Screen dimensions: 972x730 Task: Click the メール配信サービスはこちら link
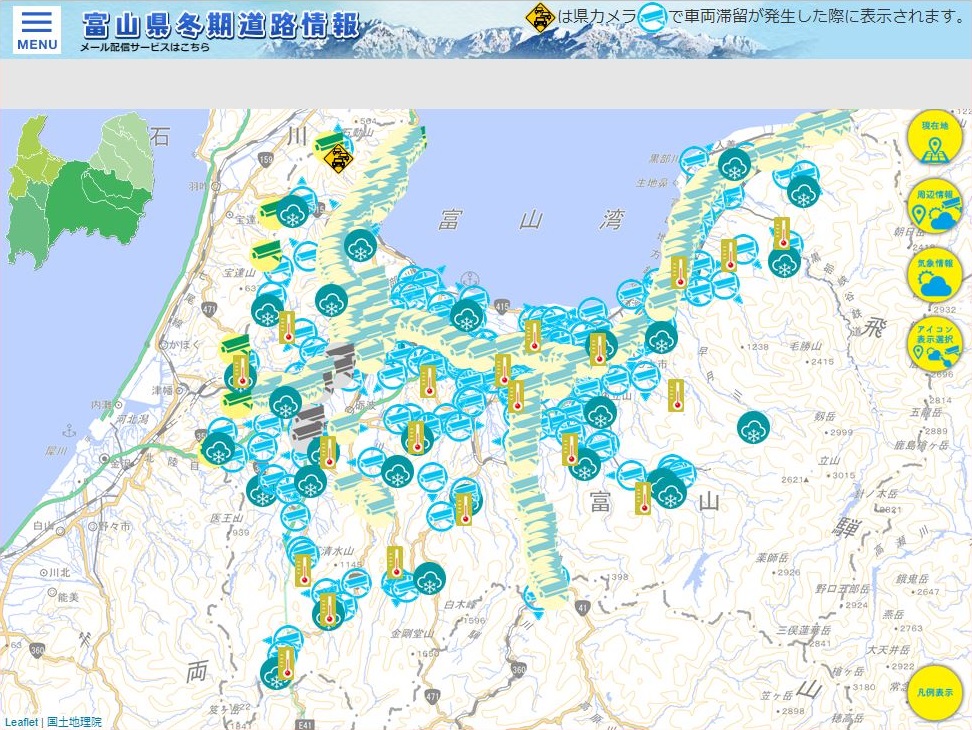tap(145, 47)
